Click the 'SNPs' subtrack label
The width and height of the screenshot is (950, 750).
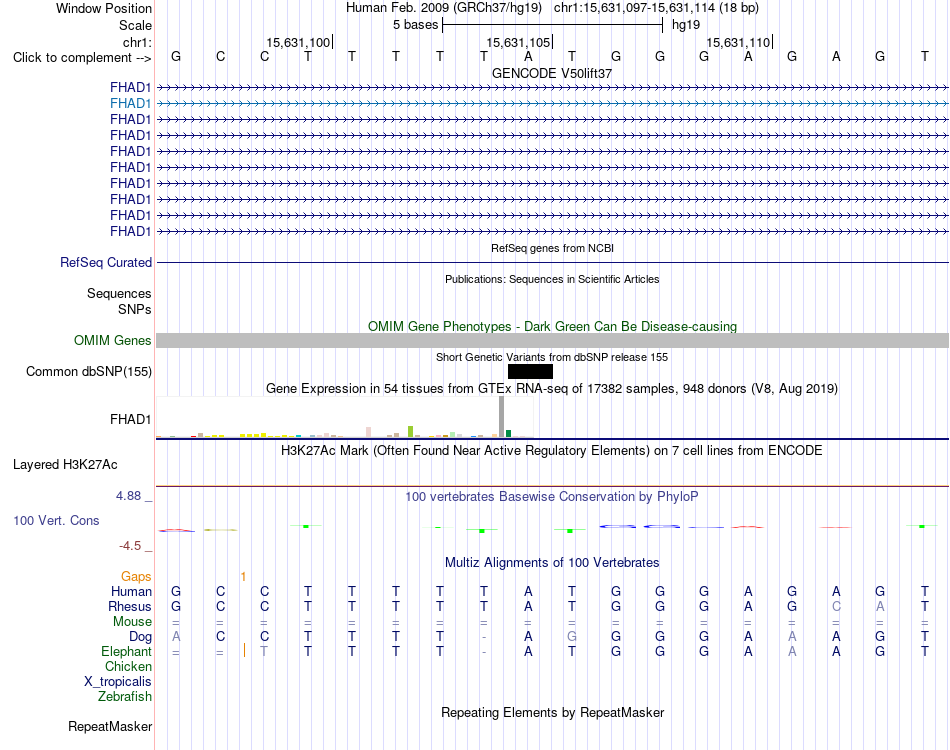click(135, 309)
